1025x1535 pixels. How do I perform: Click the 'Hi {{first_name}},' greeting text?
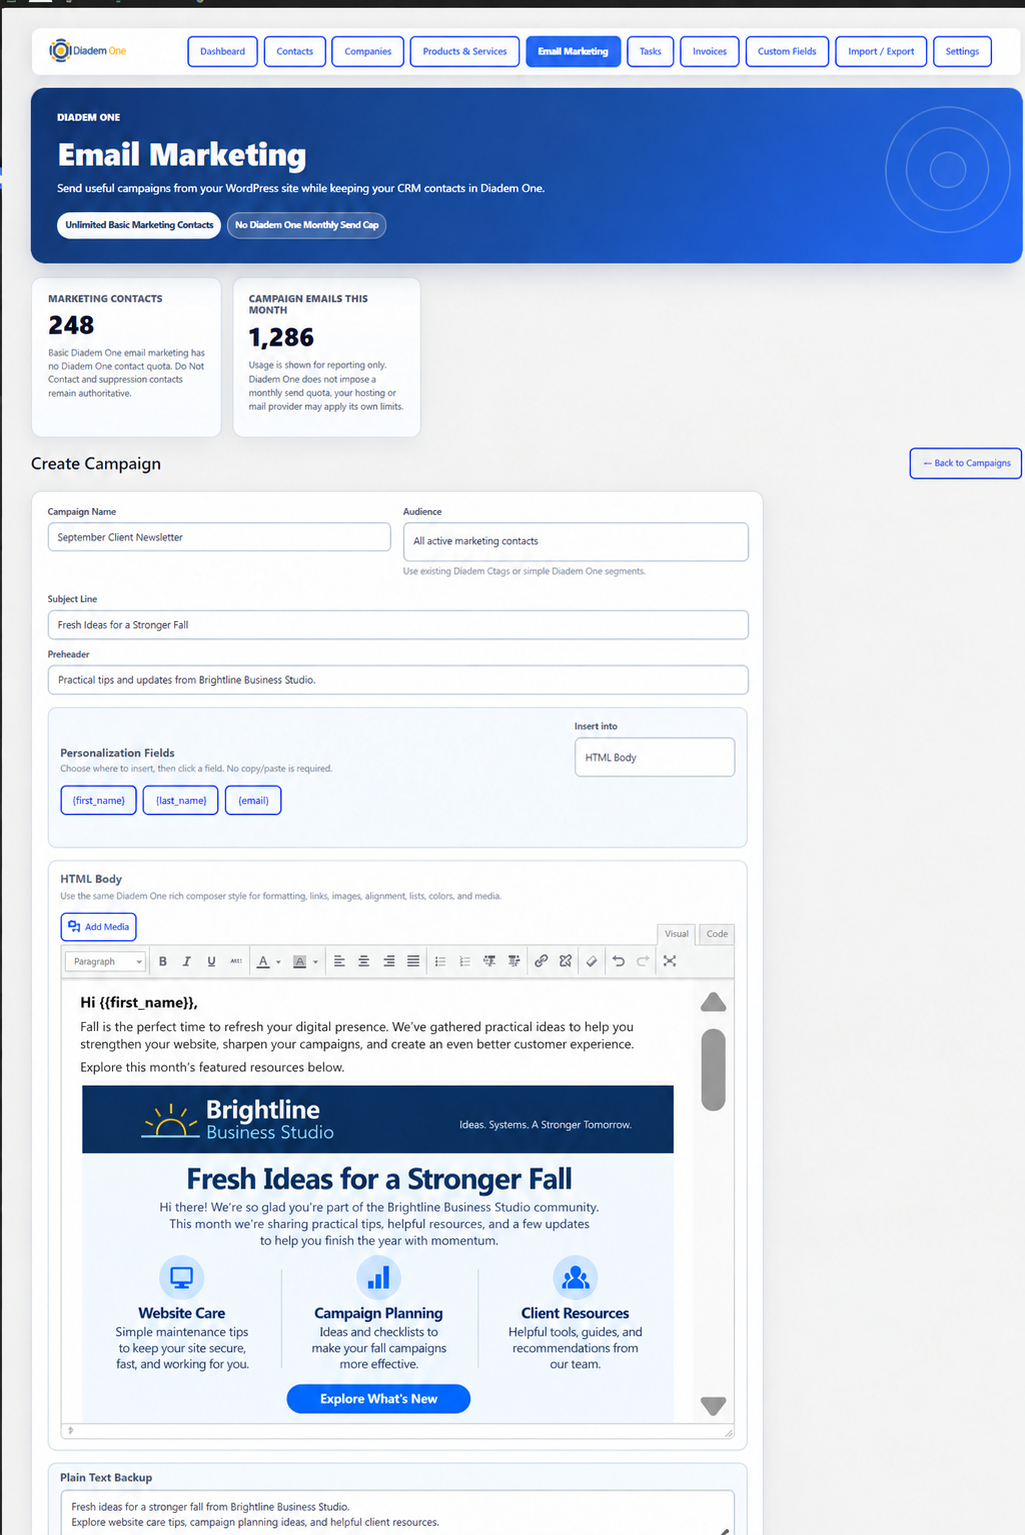coord(139,1002)
